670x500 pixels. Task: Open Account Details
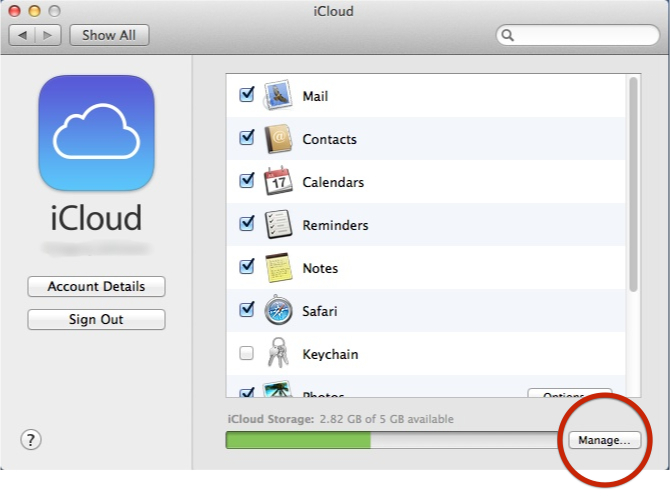[x=96, y=287]
